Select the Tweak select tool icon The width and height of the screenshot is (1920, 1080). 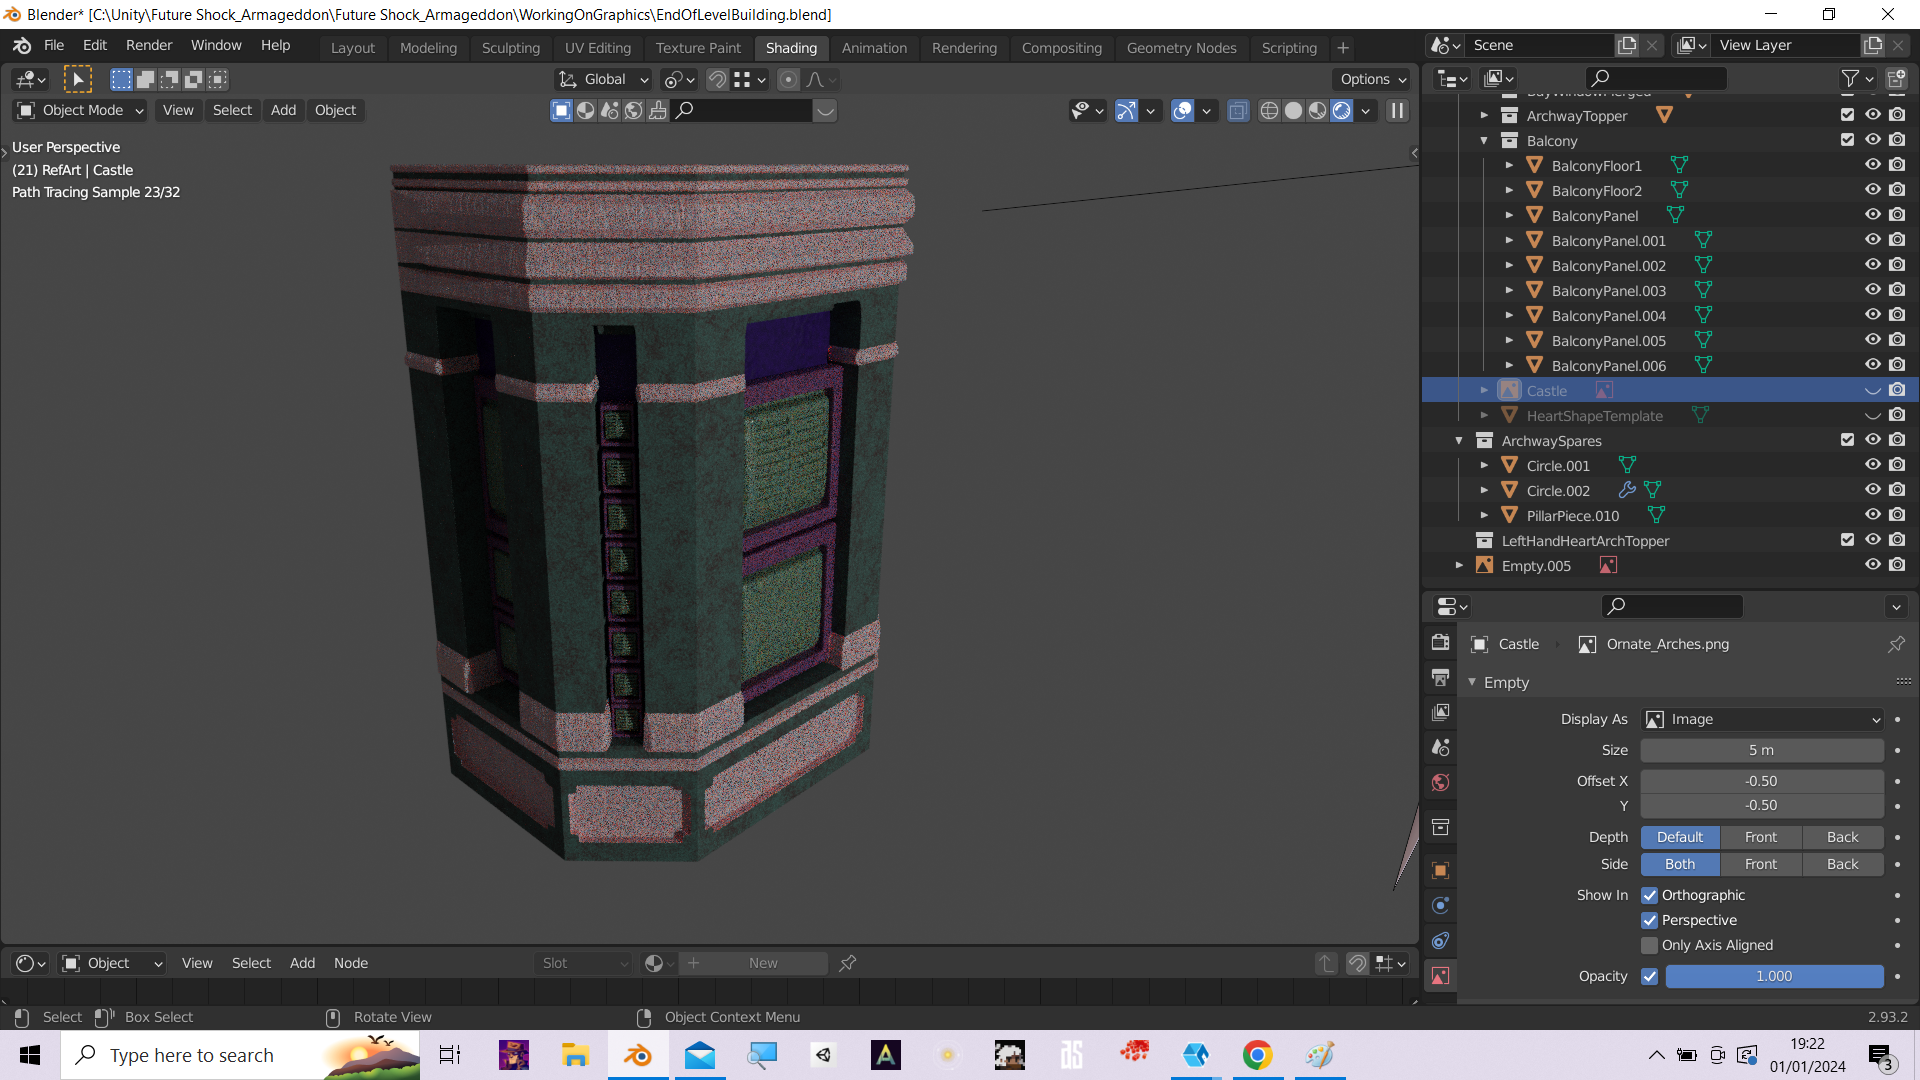click(77, 79)
